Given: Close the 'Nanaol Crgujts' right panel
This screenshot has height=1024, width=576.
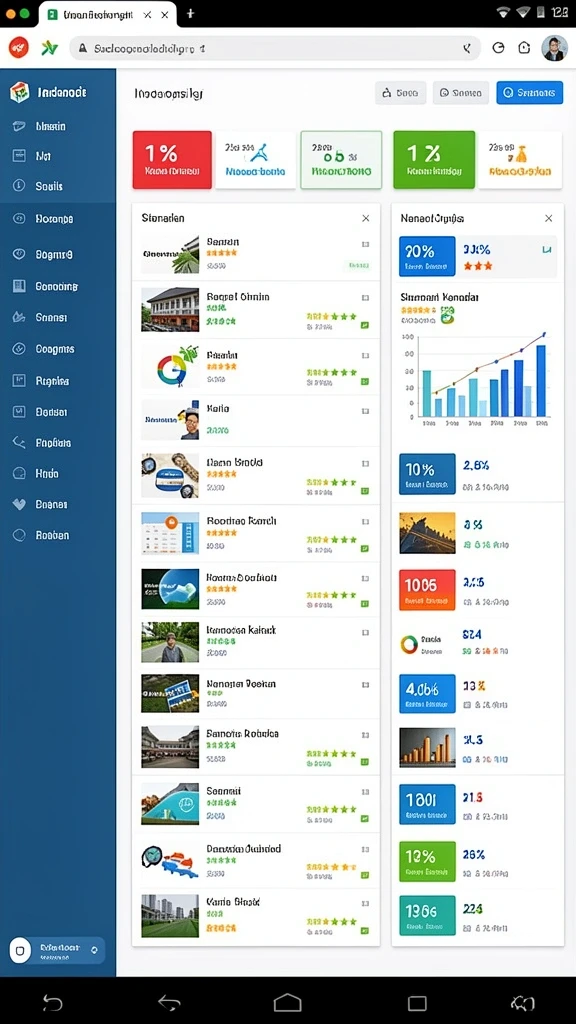Looking at the screenshot, I should pyautogui.click(x=549, y=218).
